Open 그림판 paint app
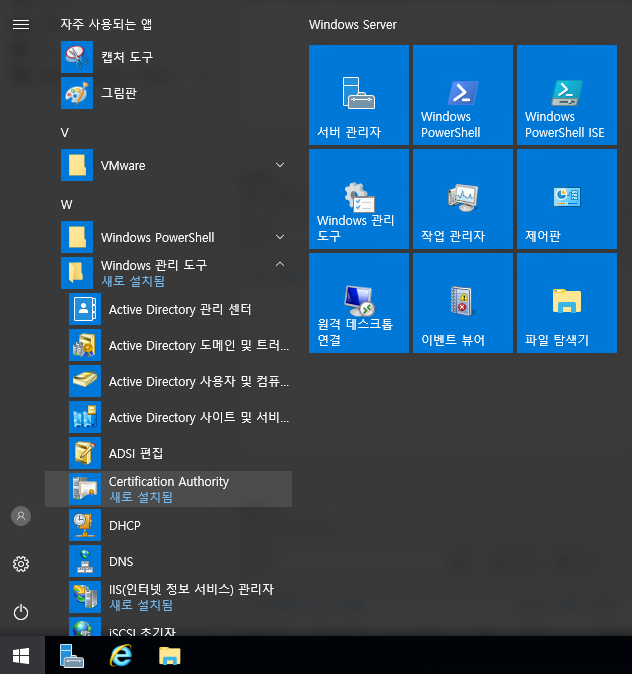 169,93
